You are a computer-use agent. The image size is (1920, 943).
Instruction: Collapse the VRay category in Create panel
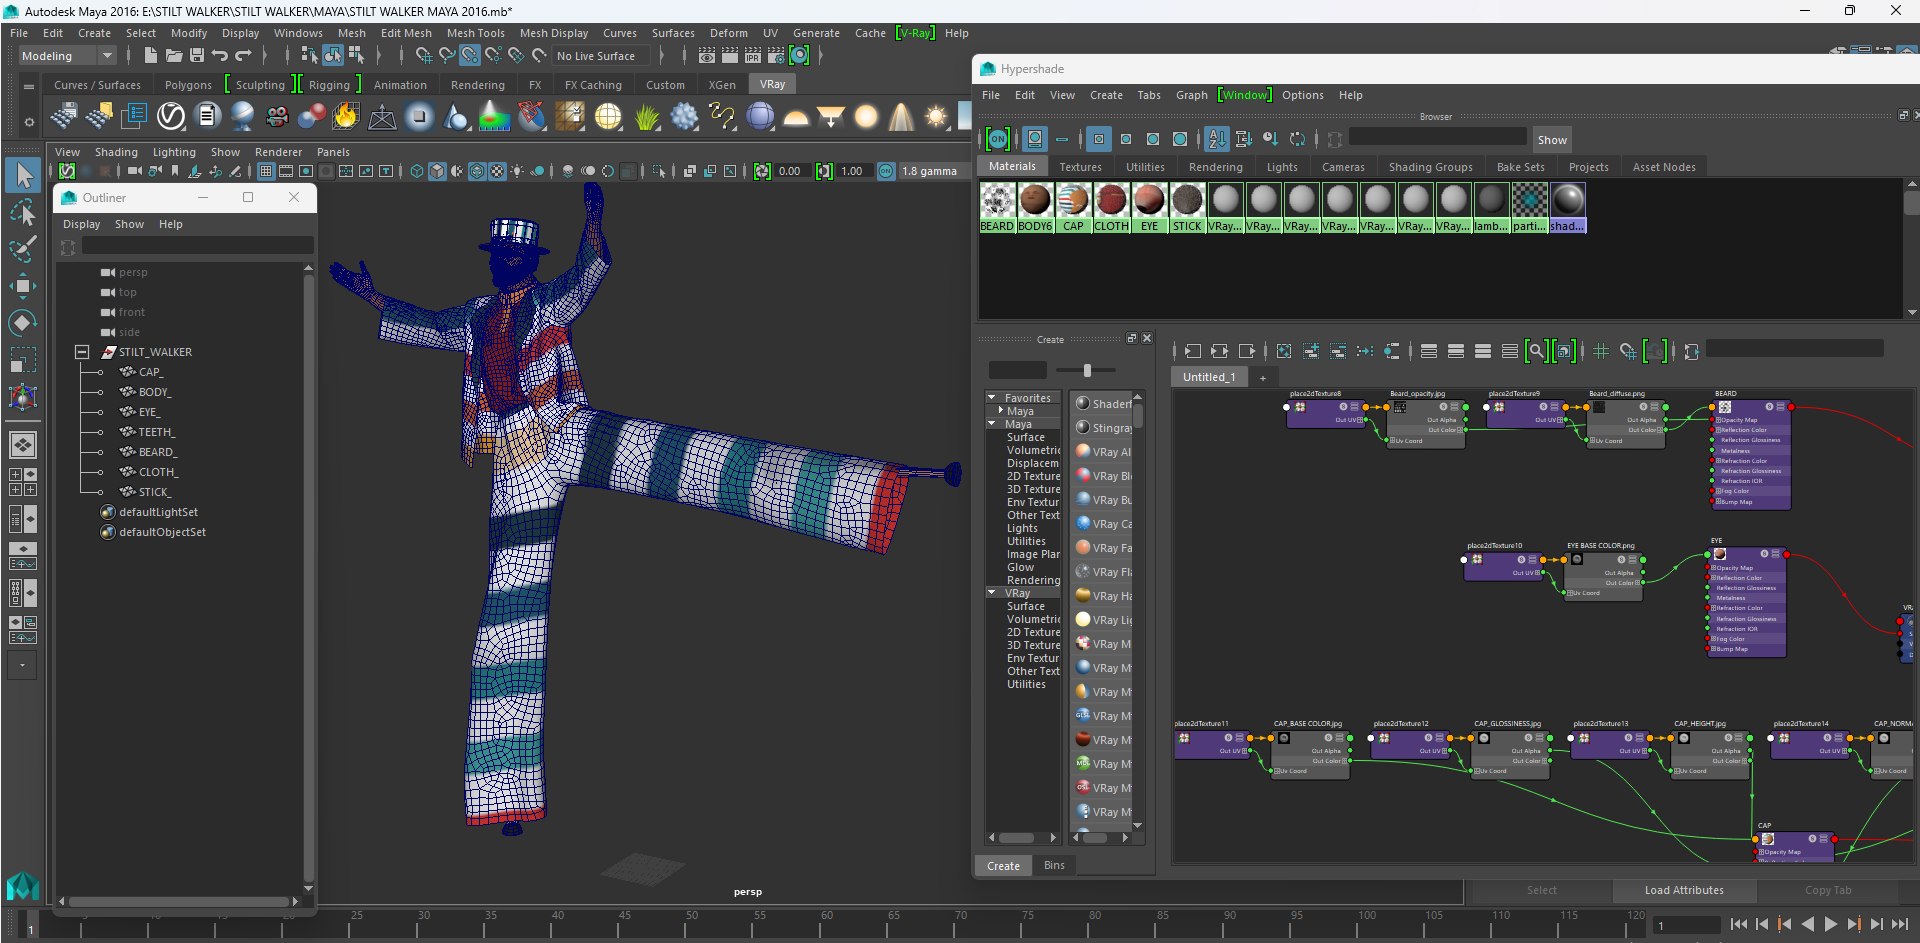992,593
